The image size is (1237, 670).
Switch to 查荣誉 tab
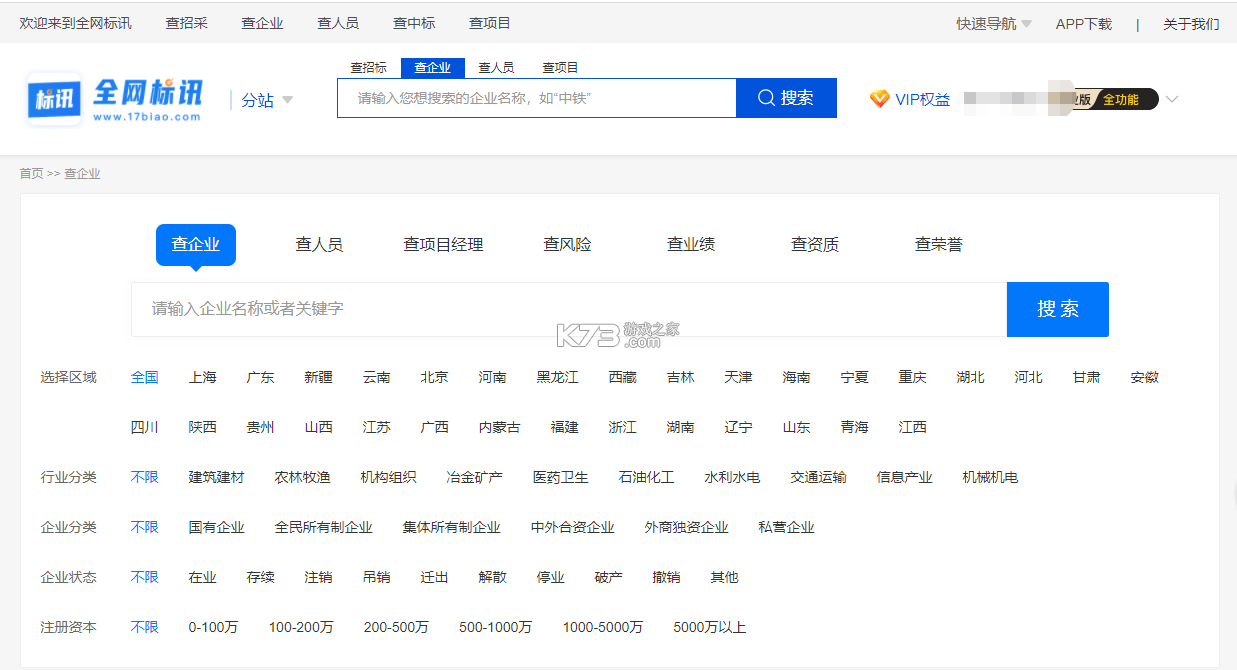click(939, 244)
